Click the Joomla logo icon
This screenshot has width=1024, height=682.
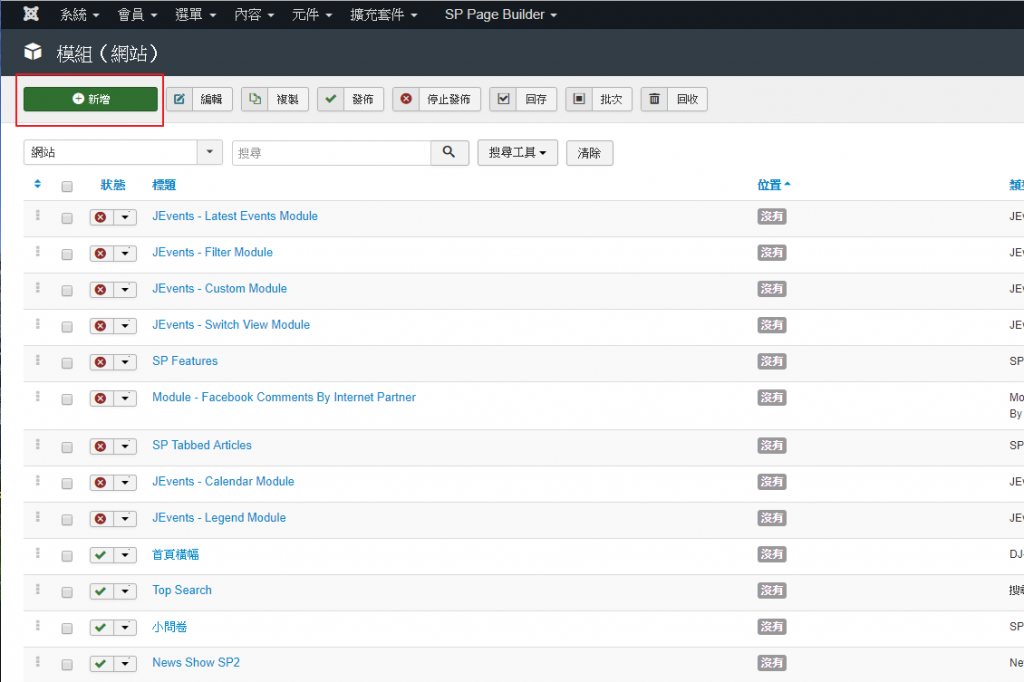tap(31, 15)
